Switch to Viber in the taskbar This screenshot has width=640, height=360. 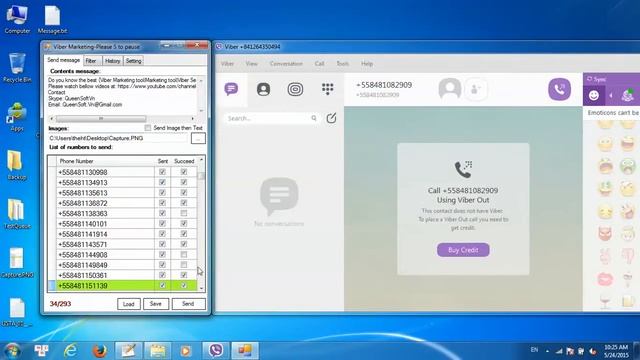point(216,351)
